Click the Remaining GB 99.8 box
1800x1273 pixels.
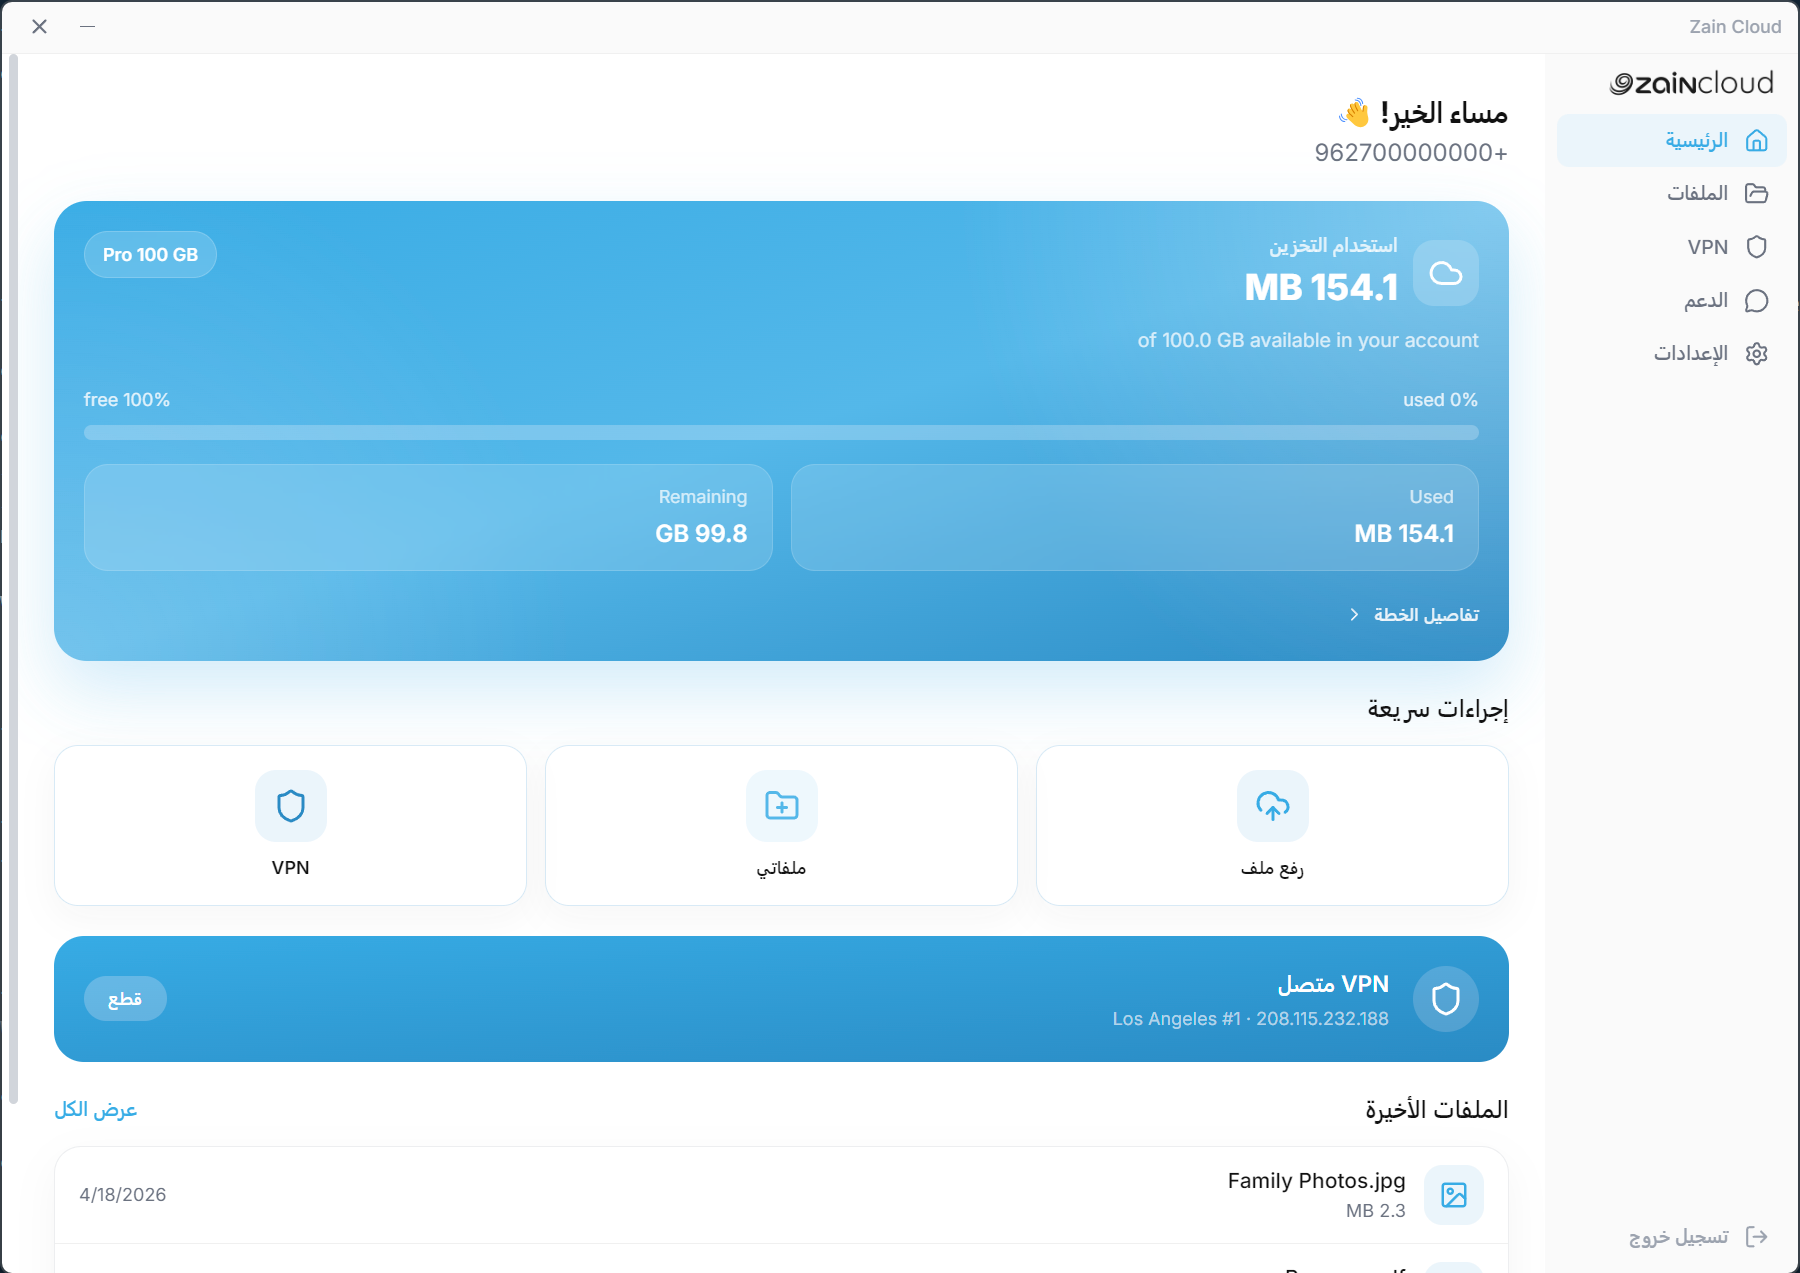pos(428,517)
